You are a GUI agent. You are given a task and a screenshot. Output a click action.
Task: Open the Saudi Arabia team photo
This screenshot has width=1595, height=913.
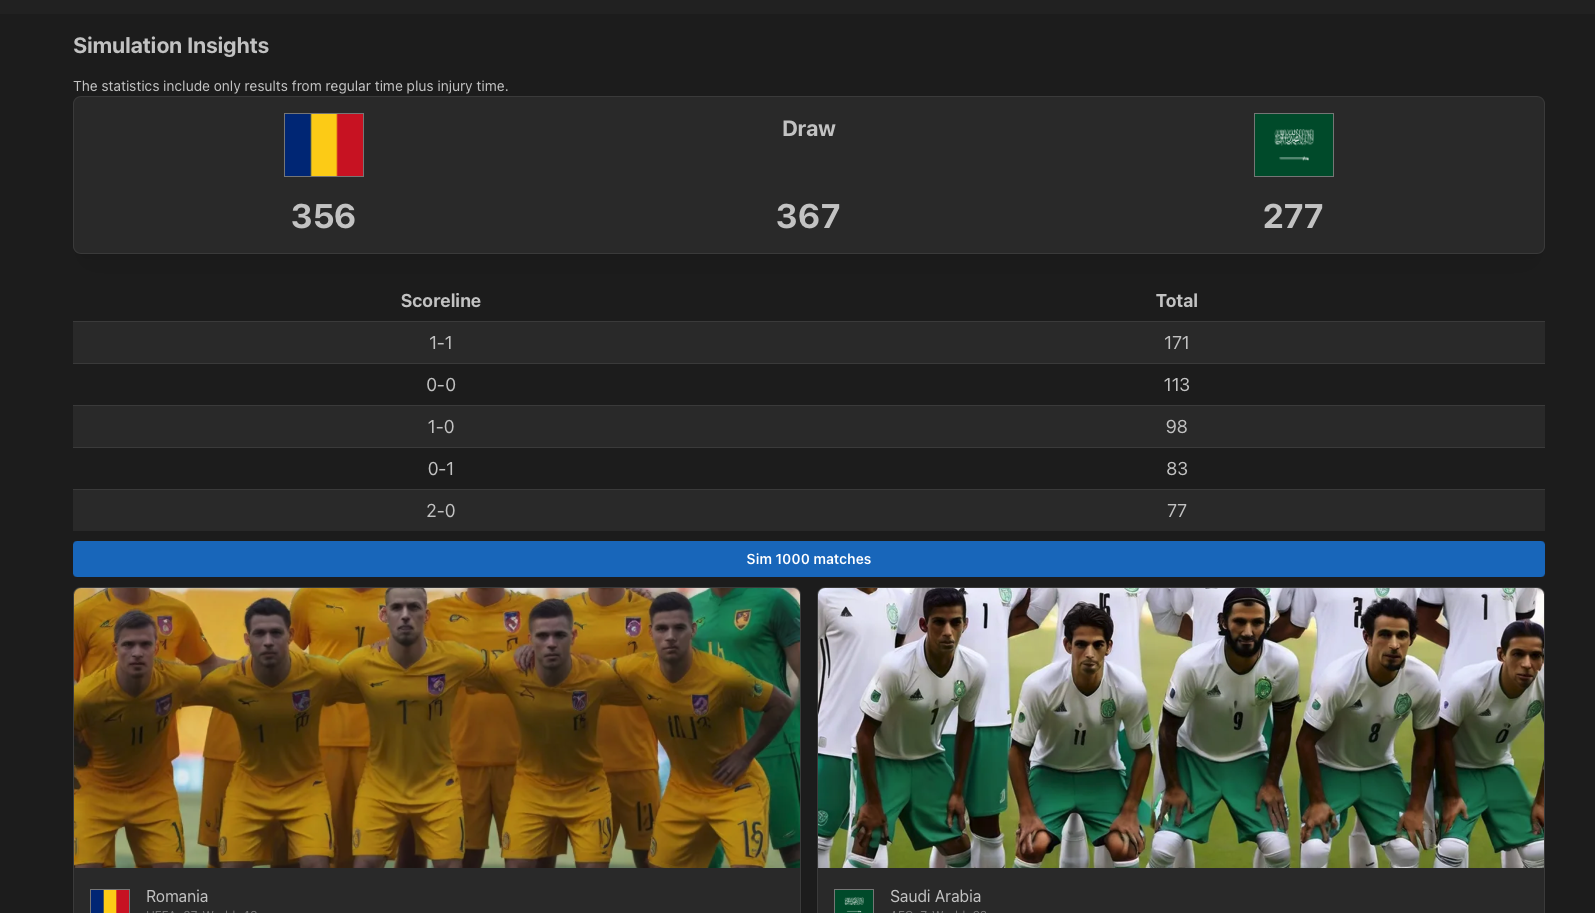(1181, 728)
